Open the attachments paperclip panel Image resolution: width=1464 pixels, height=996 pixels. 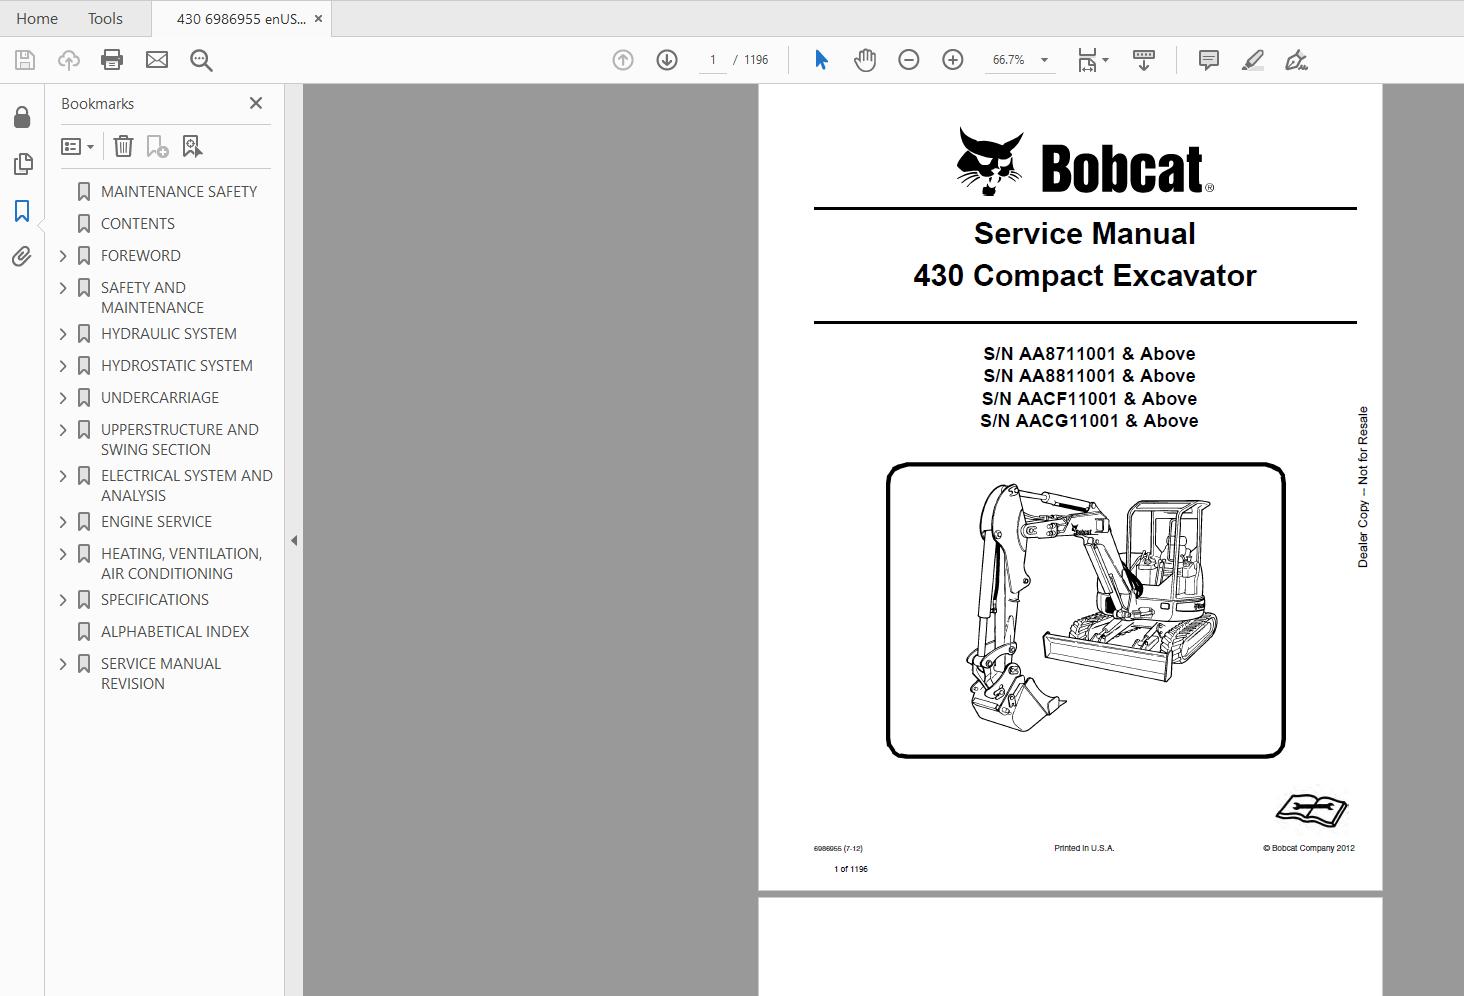(x=22, y=257)
